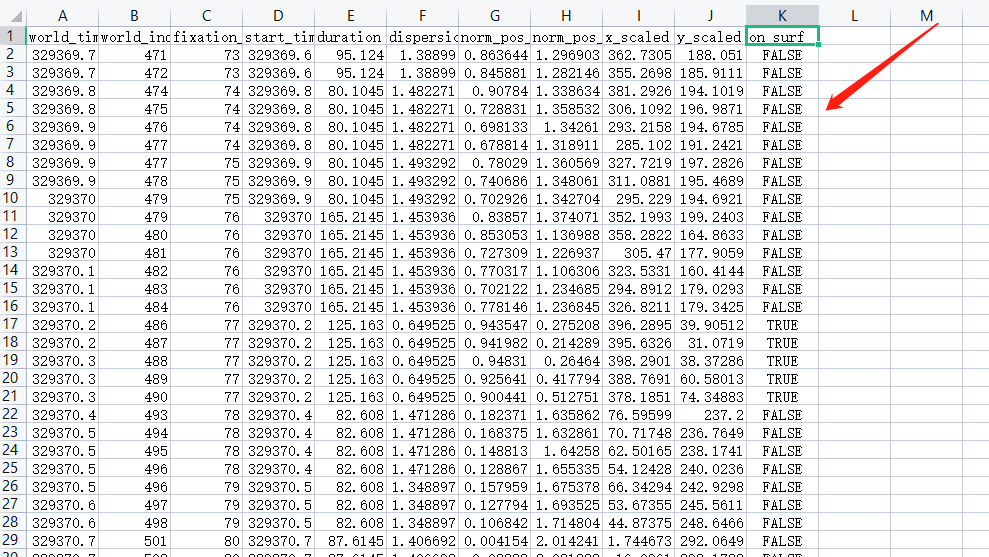Select column C header
This screenshot has width=989, height=557.
[x=206, y=15]
